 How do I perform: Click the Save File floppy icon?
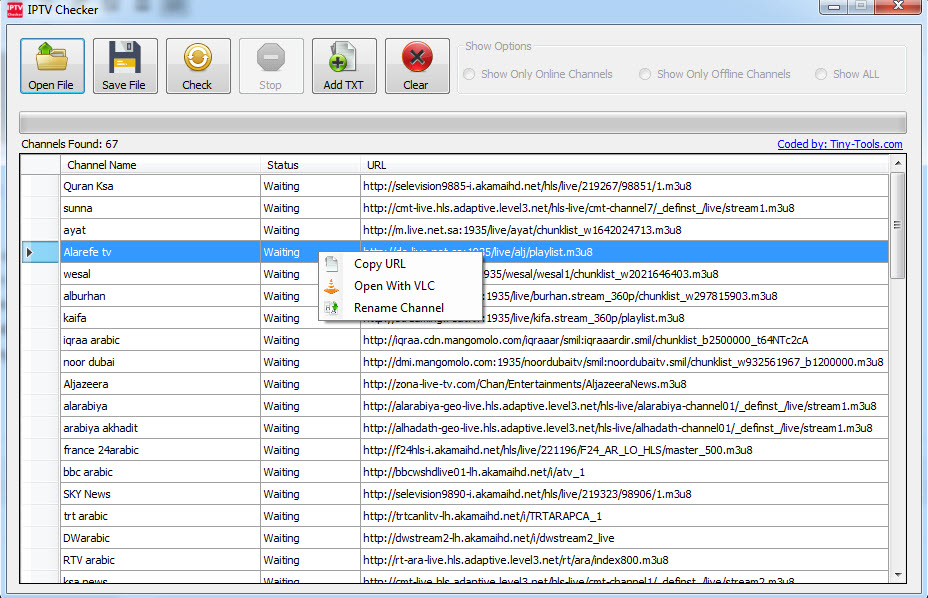pos(124,57)
